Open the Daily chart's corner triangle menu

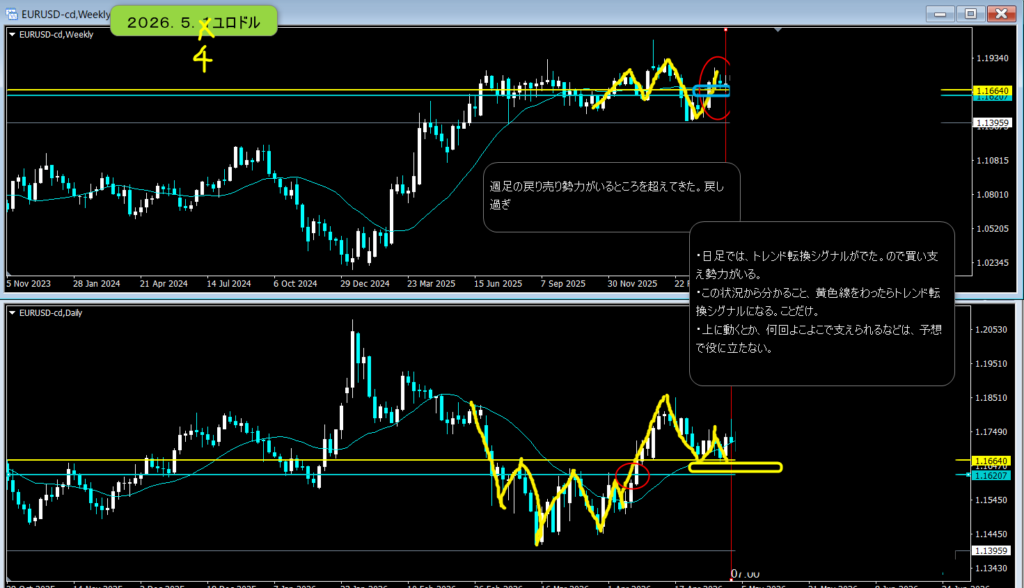12,313
